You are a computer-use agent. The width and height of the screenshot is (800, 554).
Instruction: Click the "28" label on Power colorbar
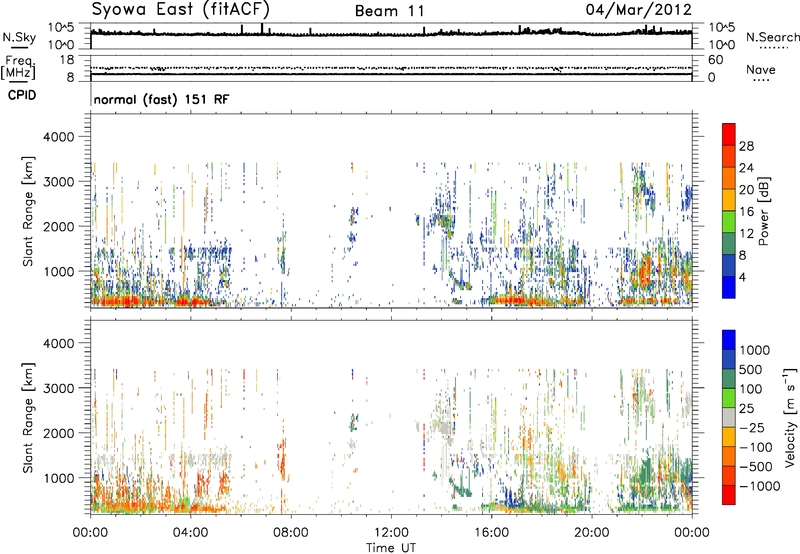[746, 146]
